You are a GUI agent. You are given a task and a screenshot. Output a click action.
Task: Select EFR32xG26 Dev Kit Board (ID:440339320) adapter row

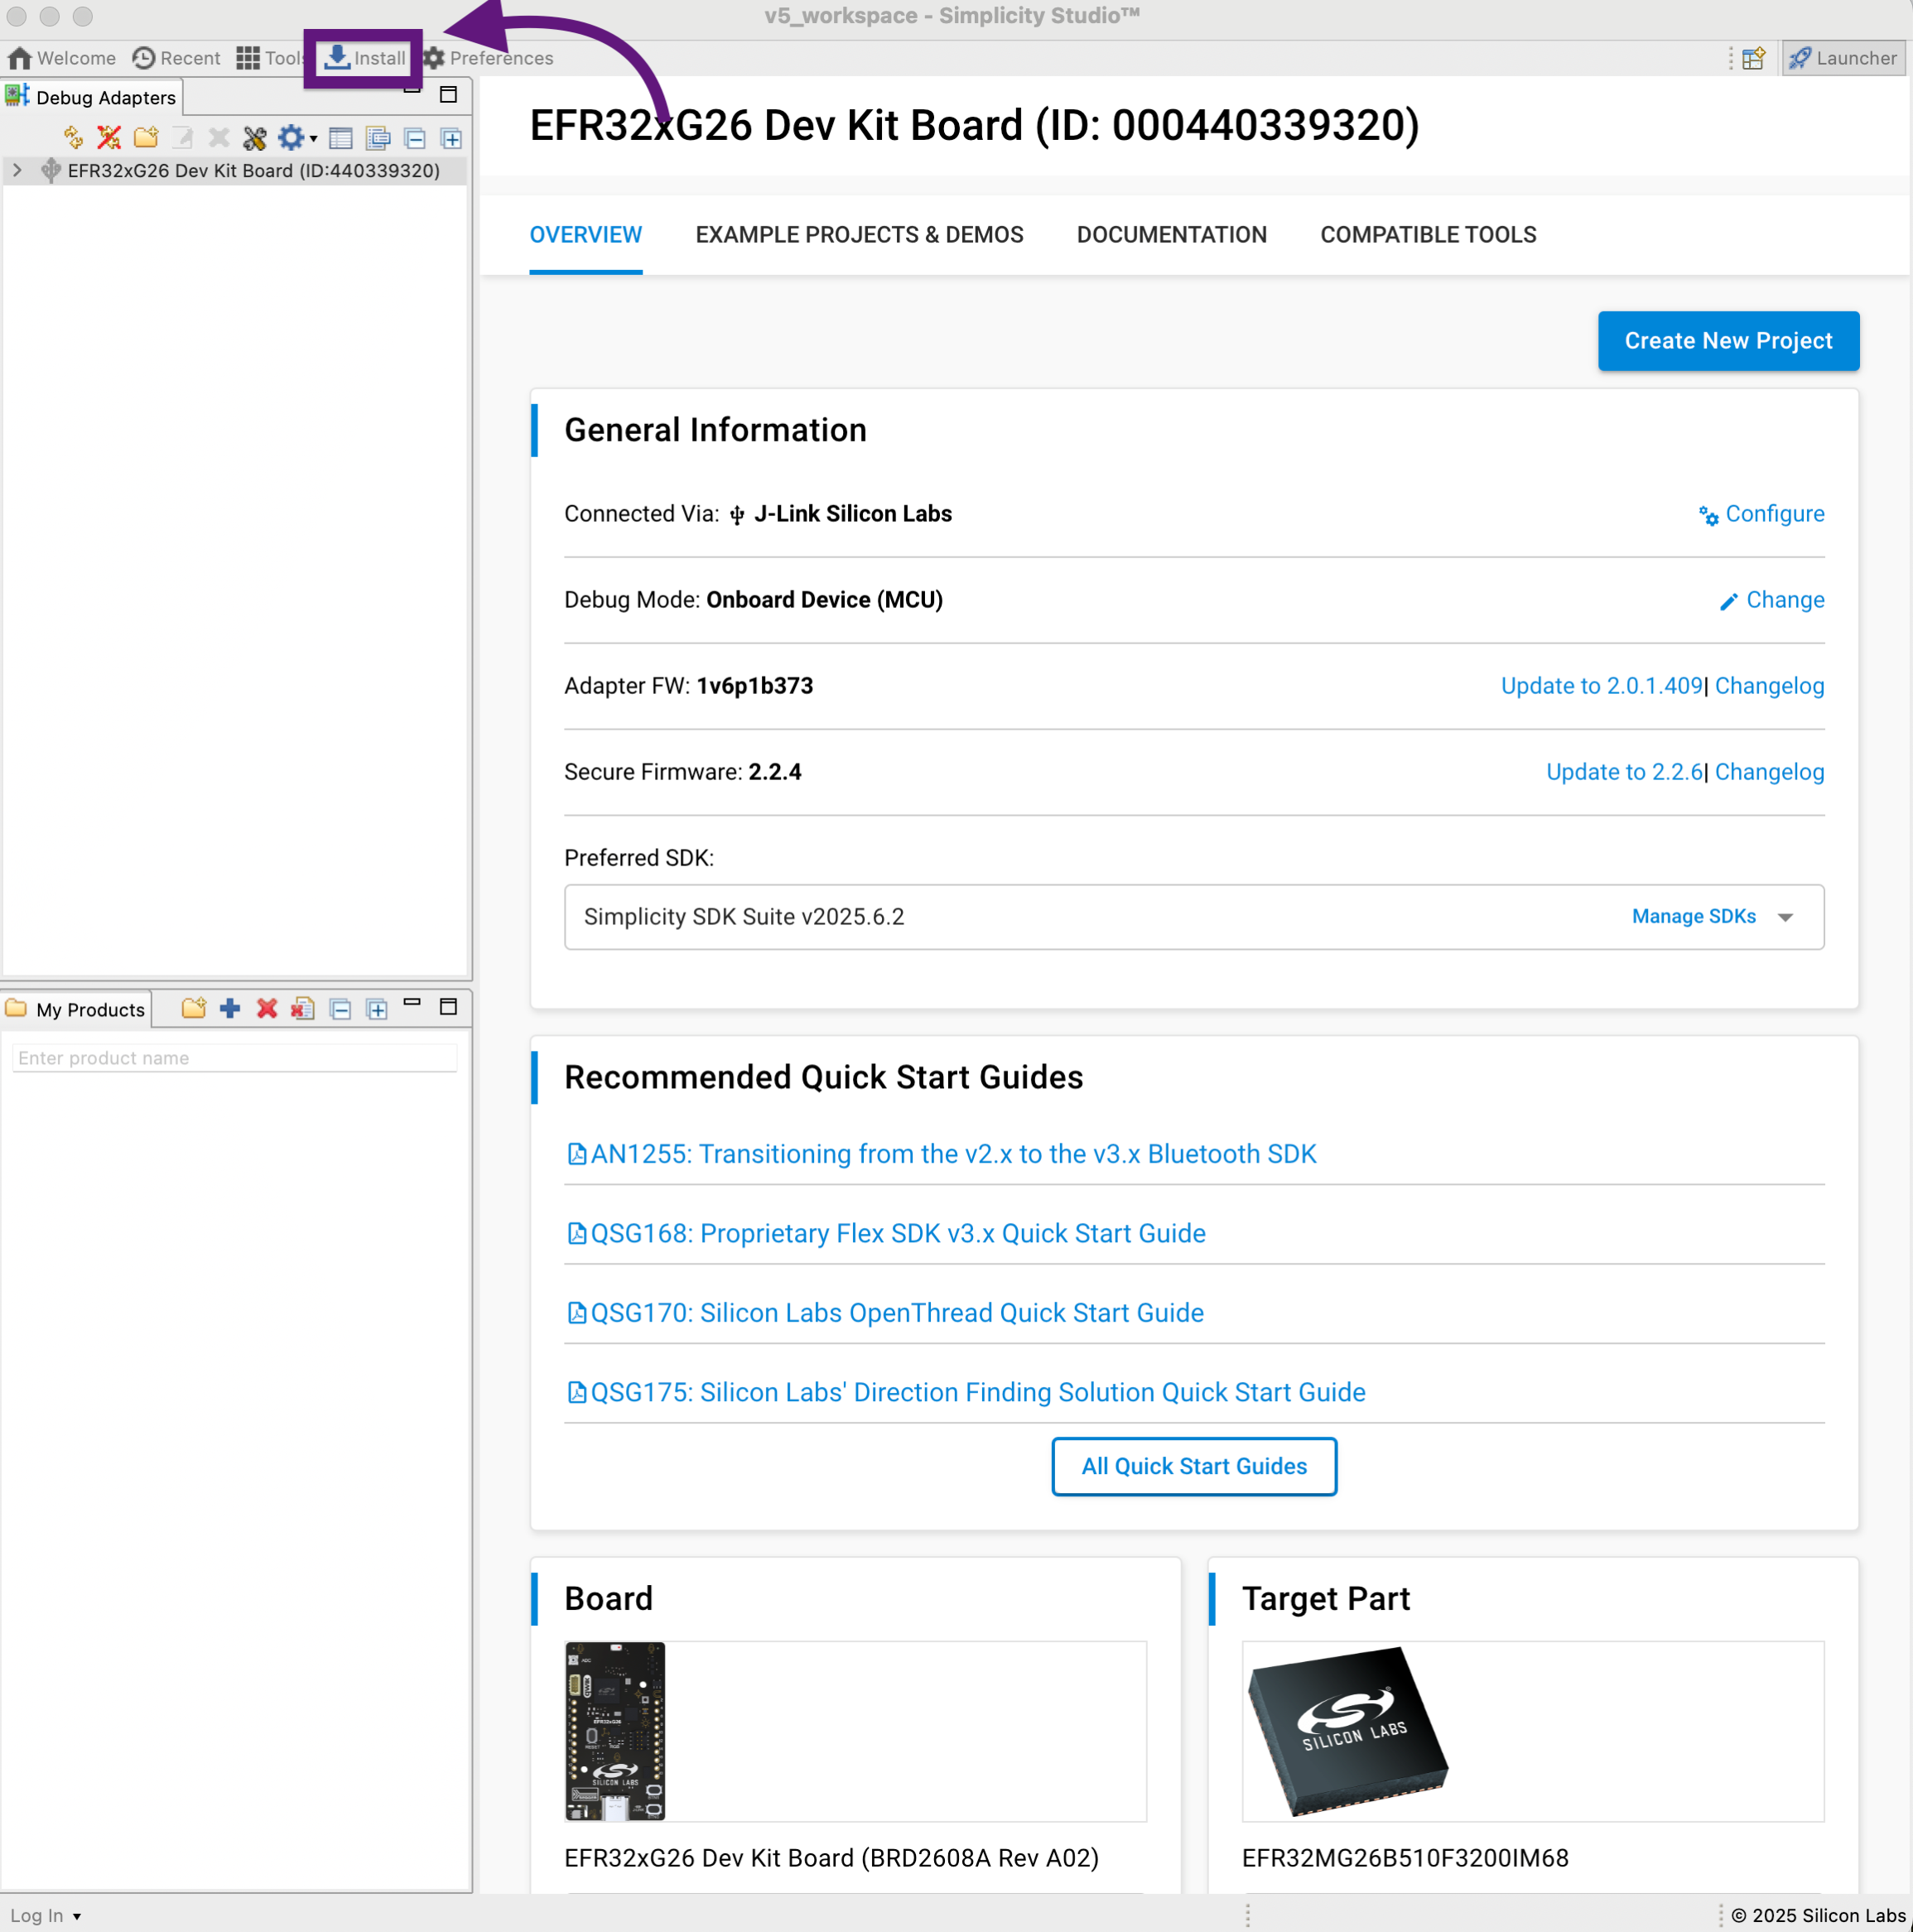point(236,170)
